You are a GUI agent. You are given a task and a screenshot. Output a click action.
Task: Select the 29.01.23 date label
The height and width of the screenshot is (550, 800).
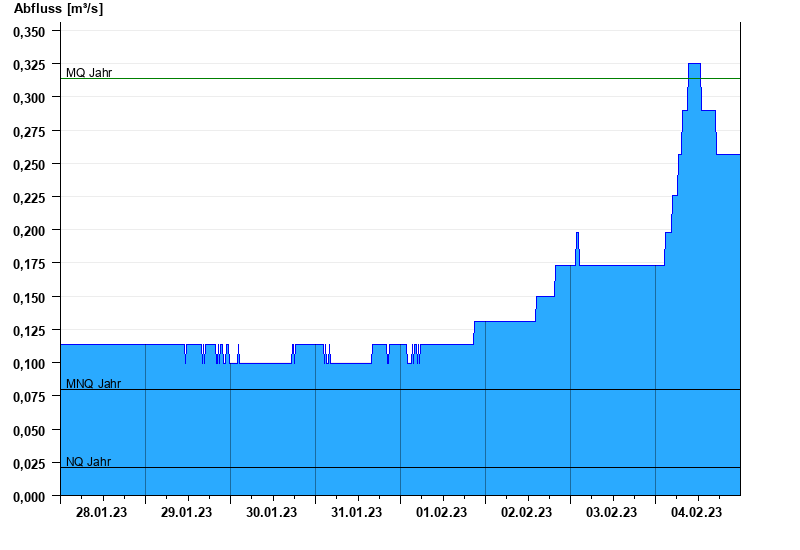[x=187, y=513]
